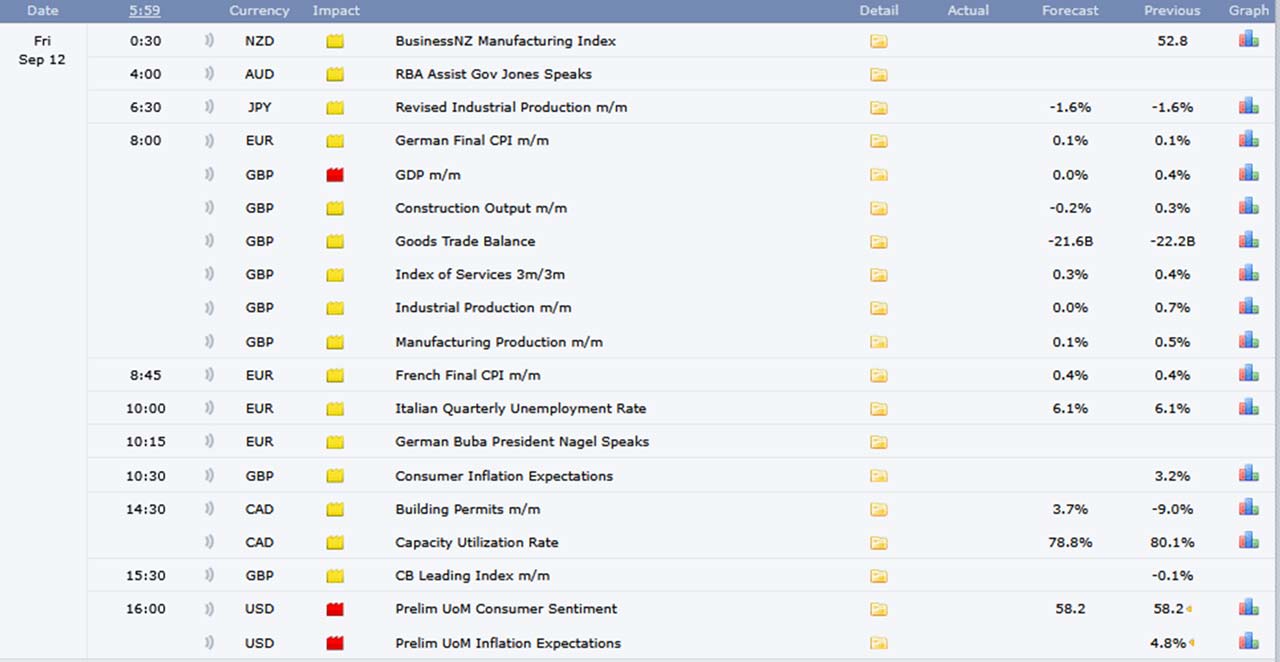1280x662 pixels.
Task: Toggle sound alert for the 0:30 NZD event
Action: [x=209, y=41]
